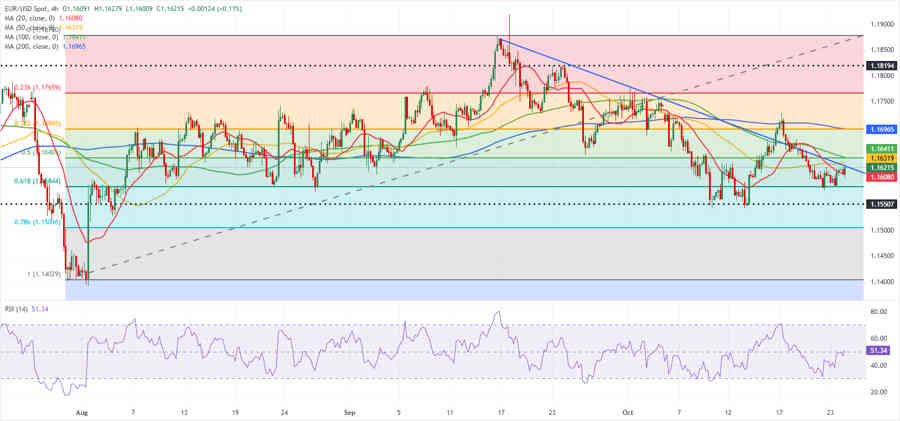
Task: Select the MA (20, close, 0) legend
Action: 30,17
